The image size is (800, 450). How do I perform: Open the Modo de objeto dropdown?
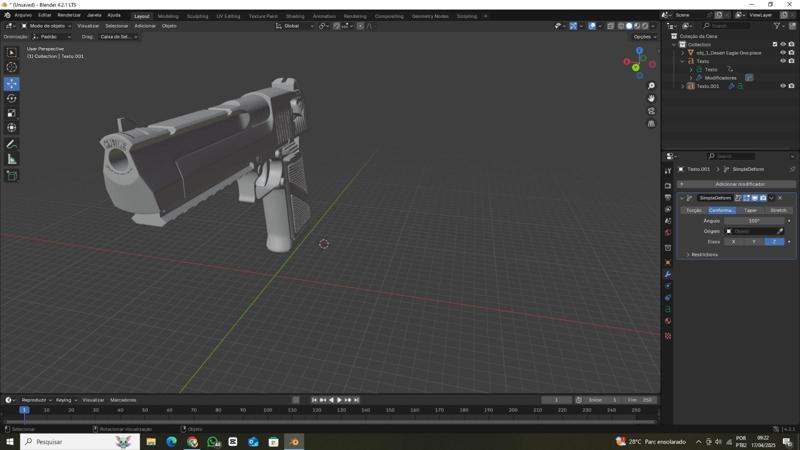pos(46,26)
